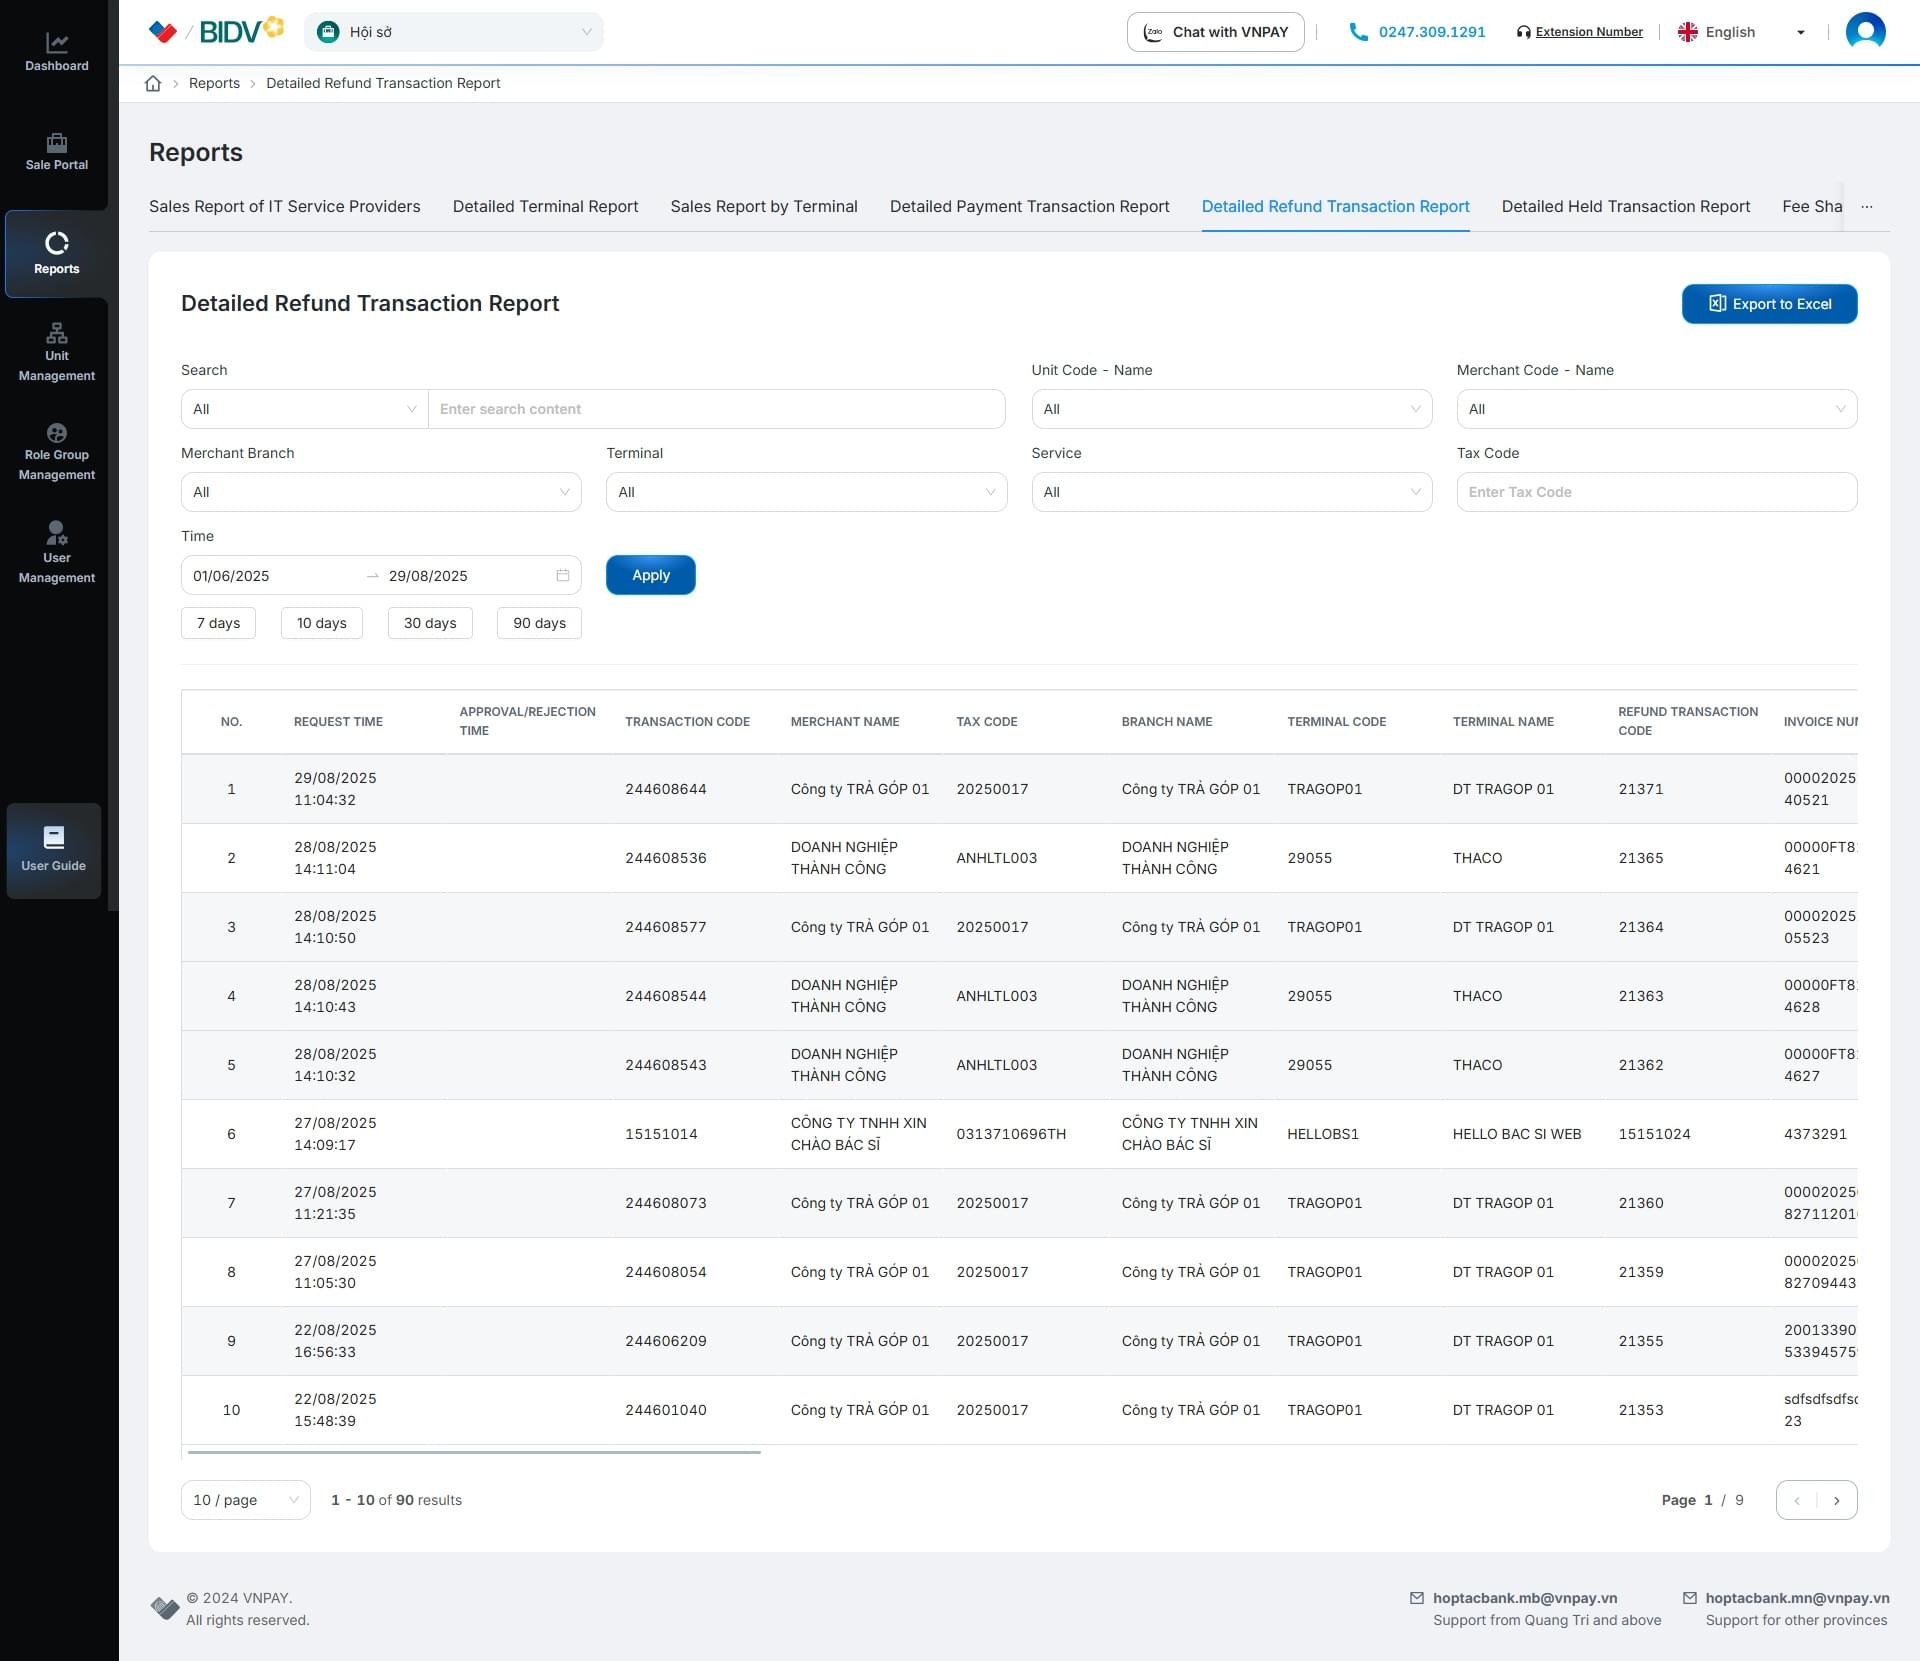This screenshot has height=1661, width=1920.
Task: Open the user profile avatar
Action: [1864, 31]
